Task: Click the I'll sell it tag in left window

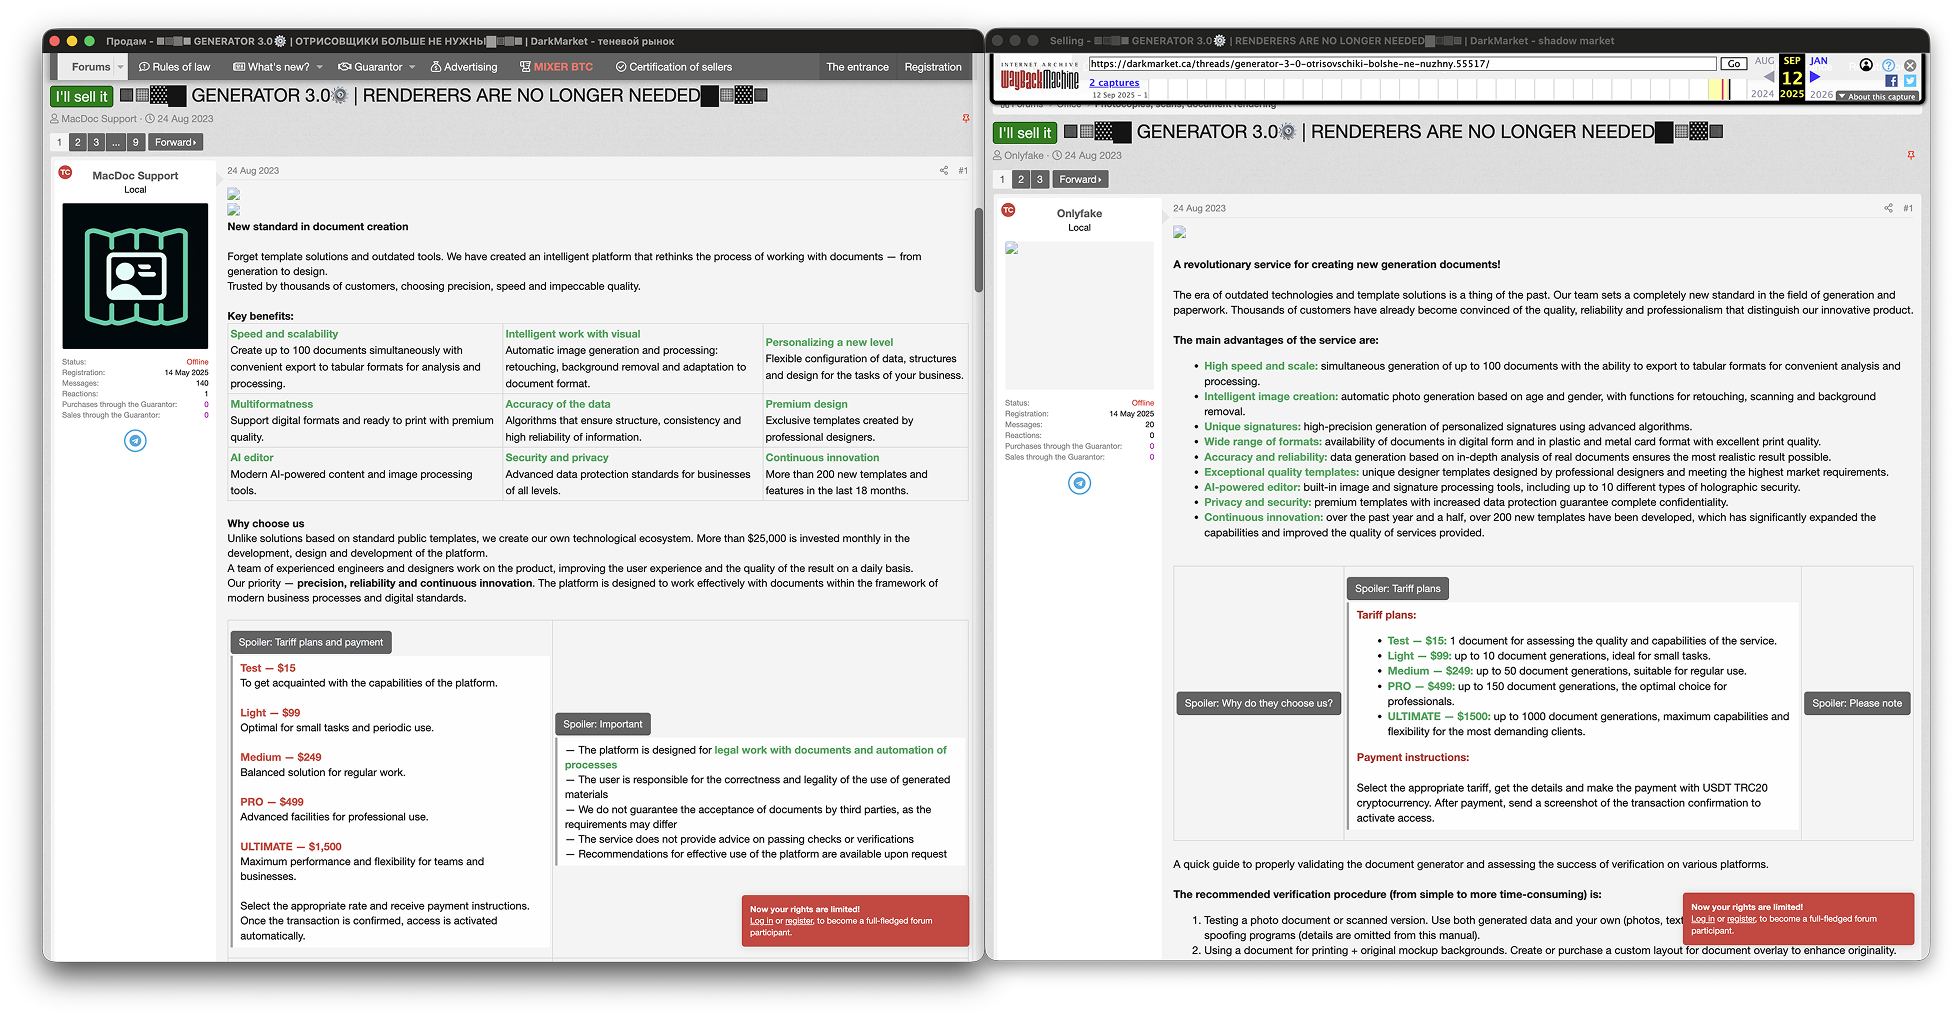Action: 81,96
